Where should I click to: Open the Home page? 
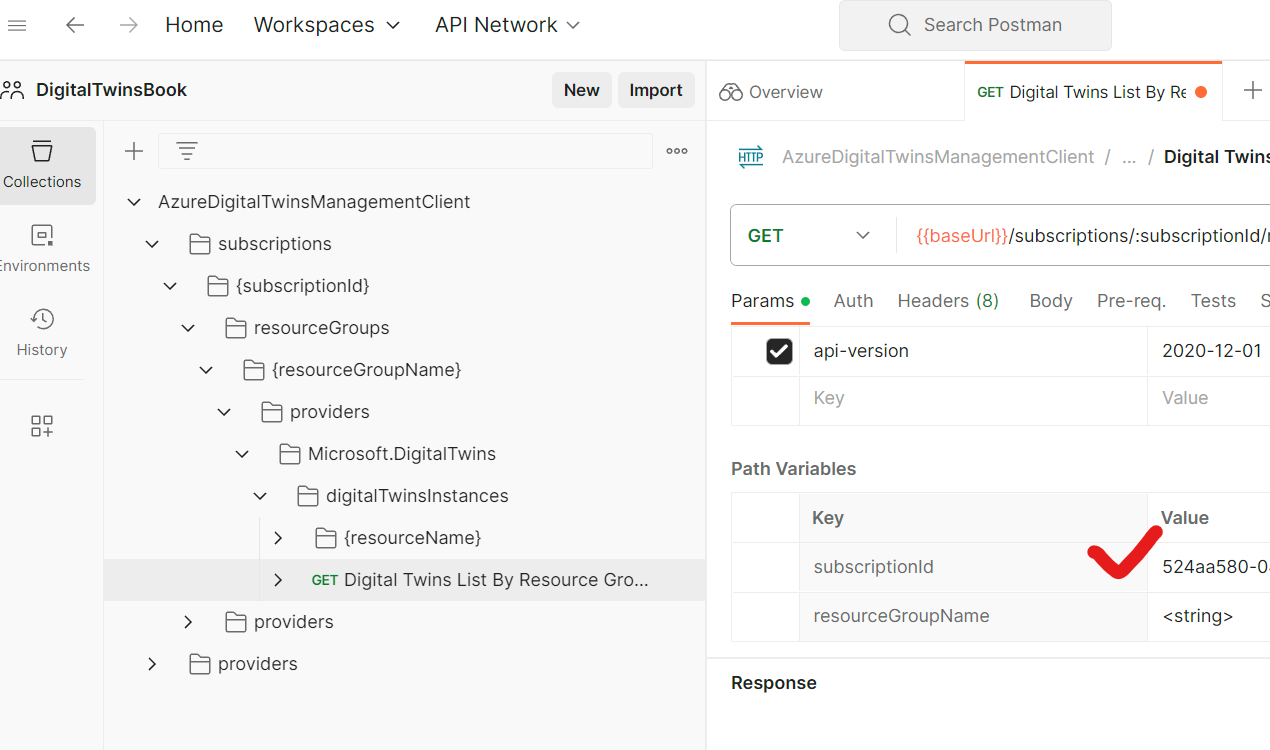click(x=194, y=25)
